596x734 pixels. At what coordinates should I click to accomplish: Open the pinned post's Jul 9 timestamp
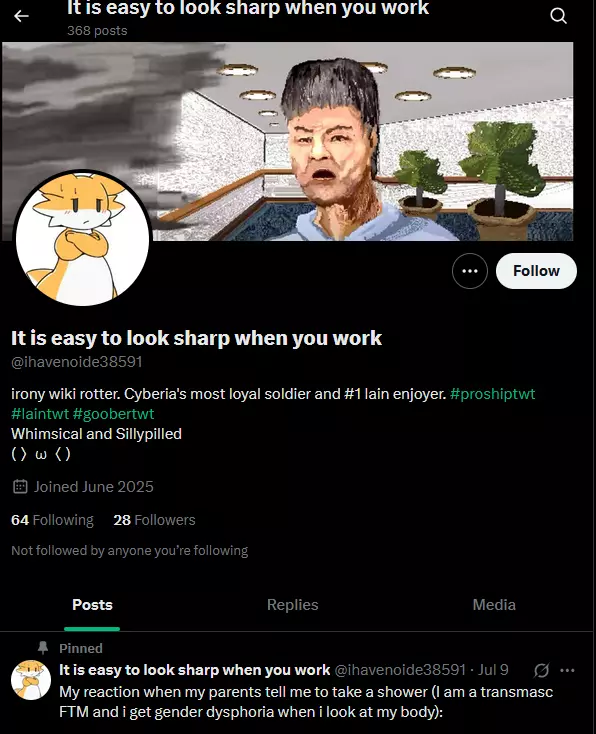(x=493, y=670)
